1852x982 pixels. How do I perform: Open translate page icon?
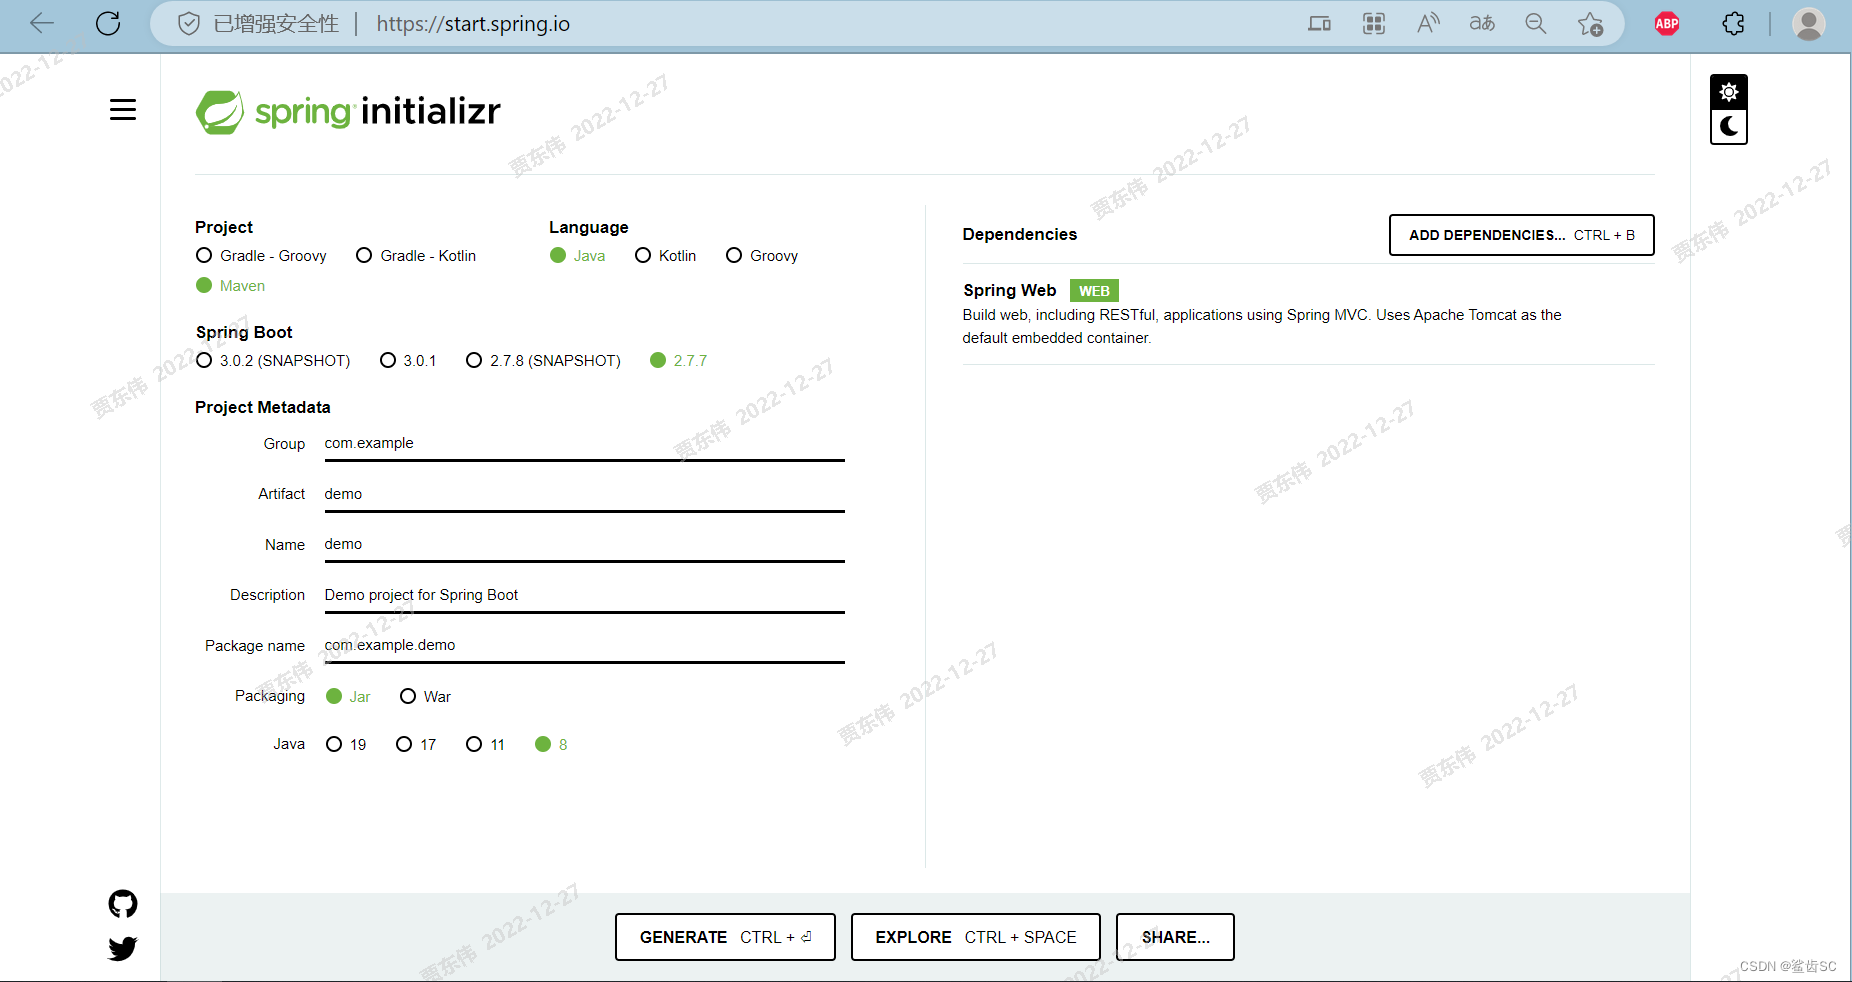pos(1482,24)
